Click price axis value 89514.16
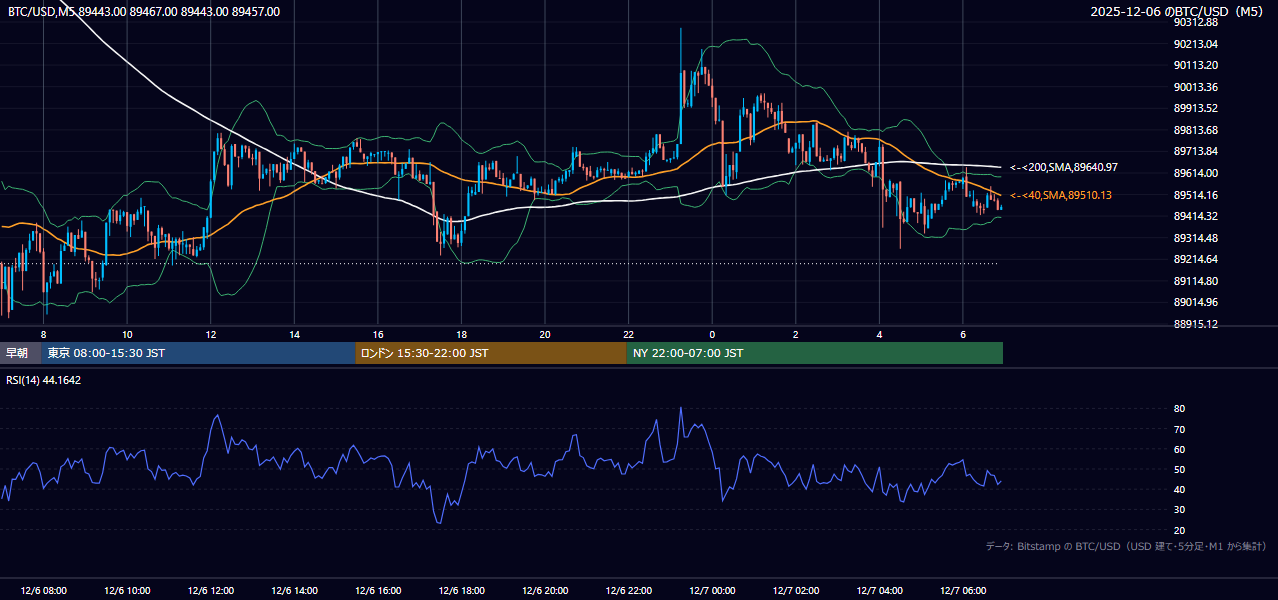This screenshot has height=600, width=1278. [1196, 195]
